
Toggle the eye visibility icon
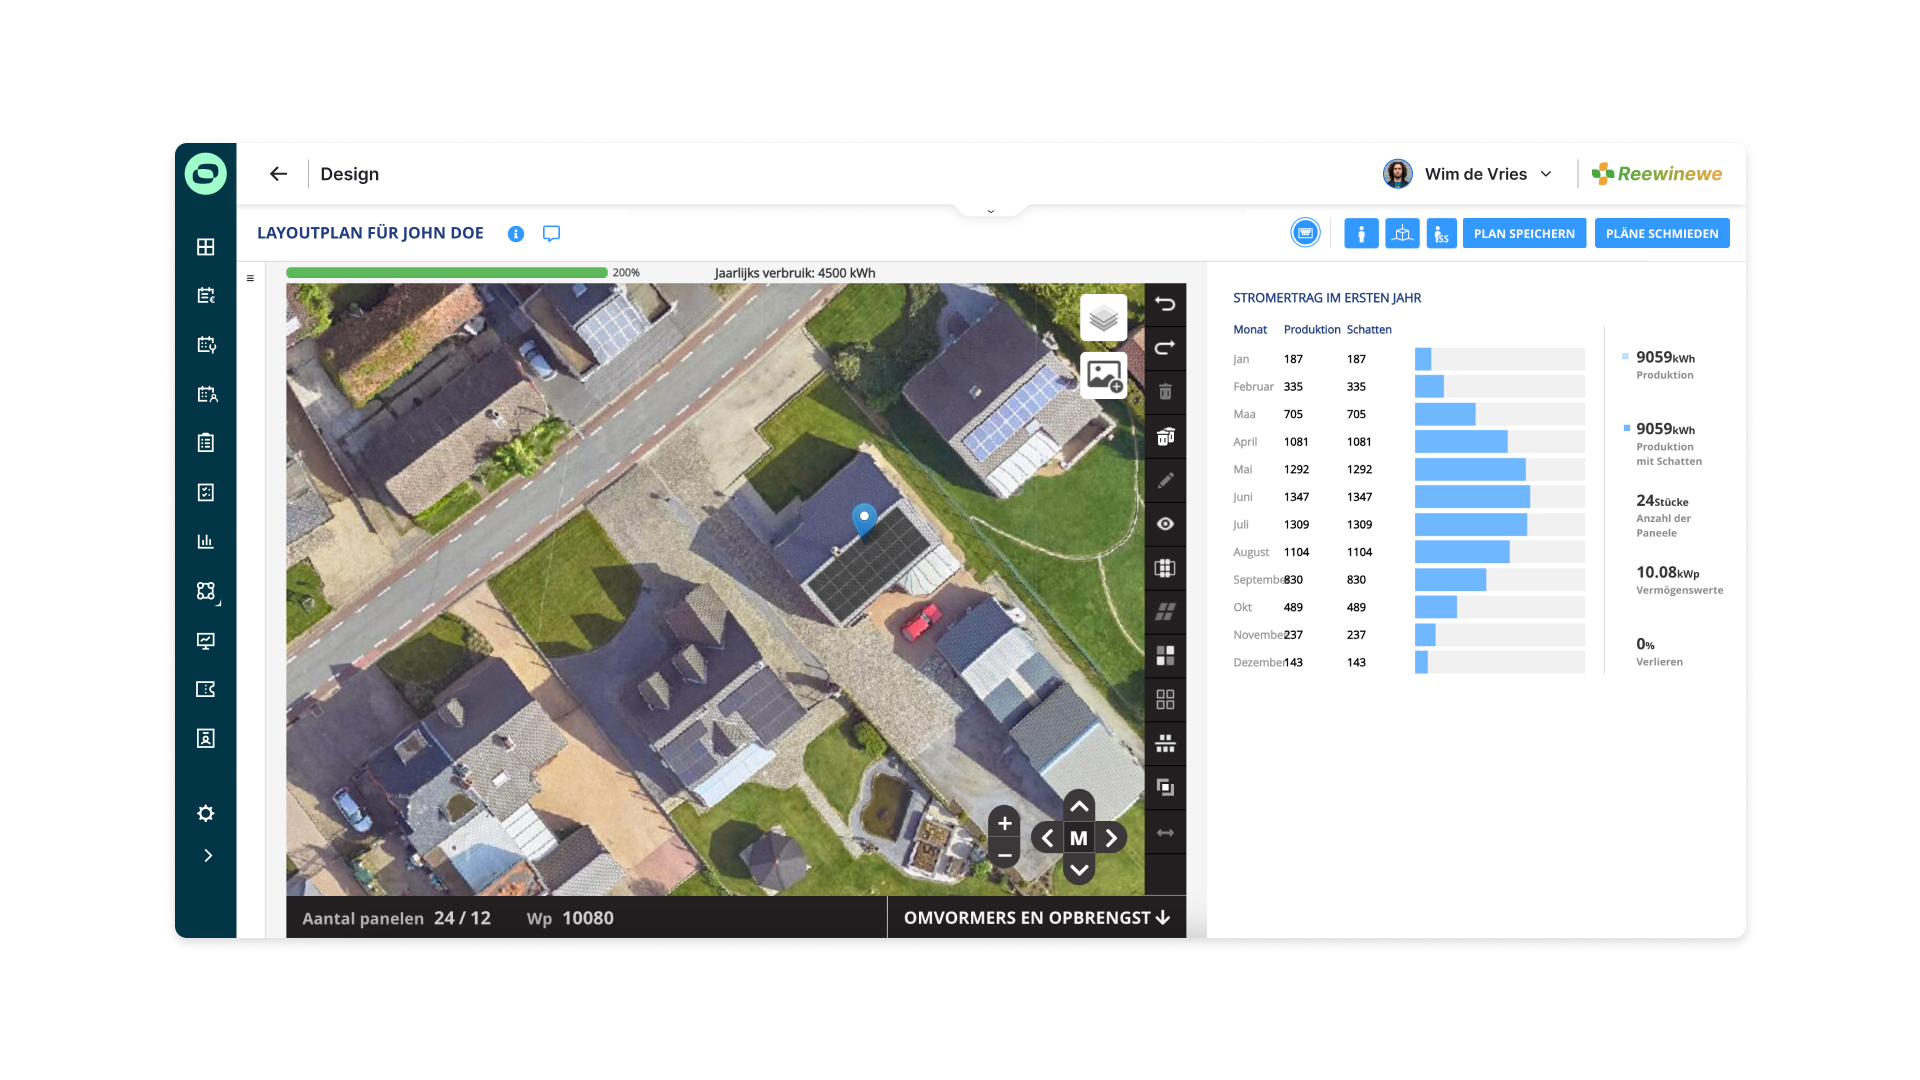1165,524
